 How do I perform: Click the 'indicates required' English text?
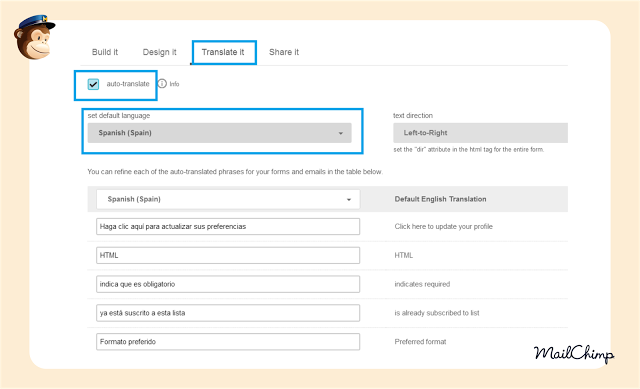(422, 284)
